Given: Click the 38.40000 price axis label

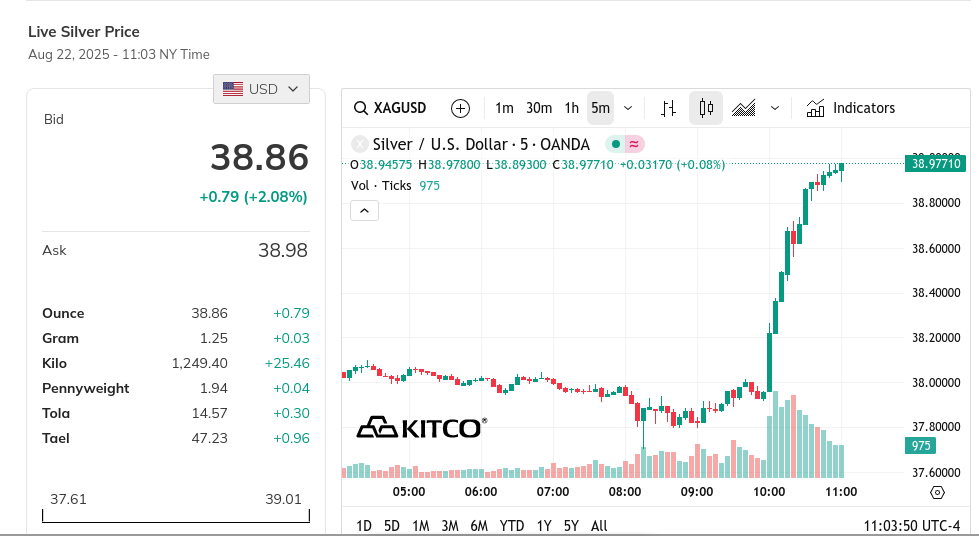Looking at the screenshot, I should (x=936, y=292).
